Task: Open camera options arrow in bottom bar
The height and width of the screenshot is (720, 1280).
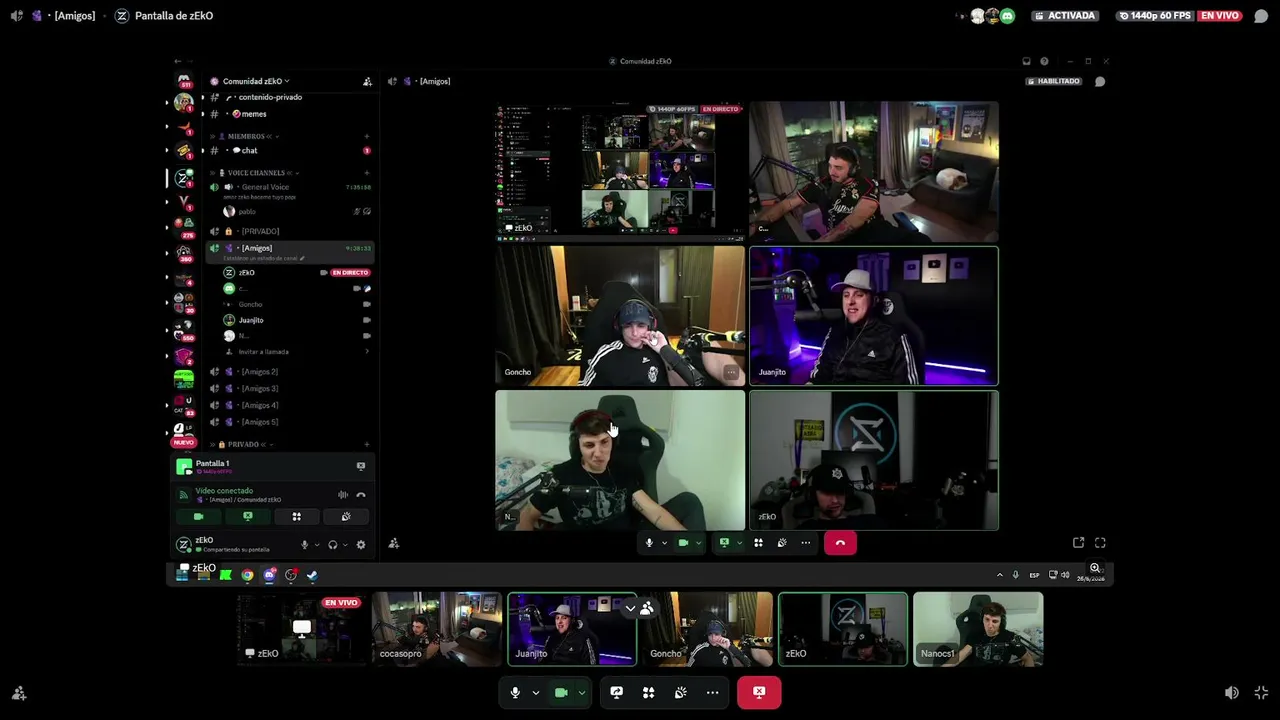Action: [581, 692]
